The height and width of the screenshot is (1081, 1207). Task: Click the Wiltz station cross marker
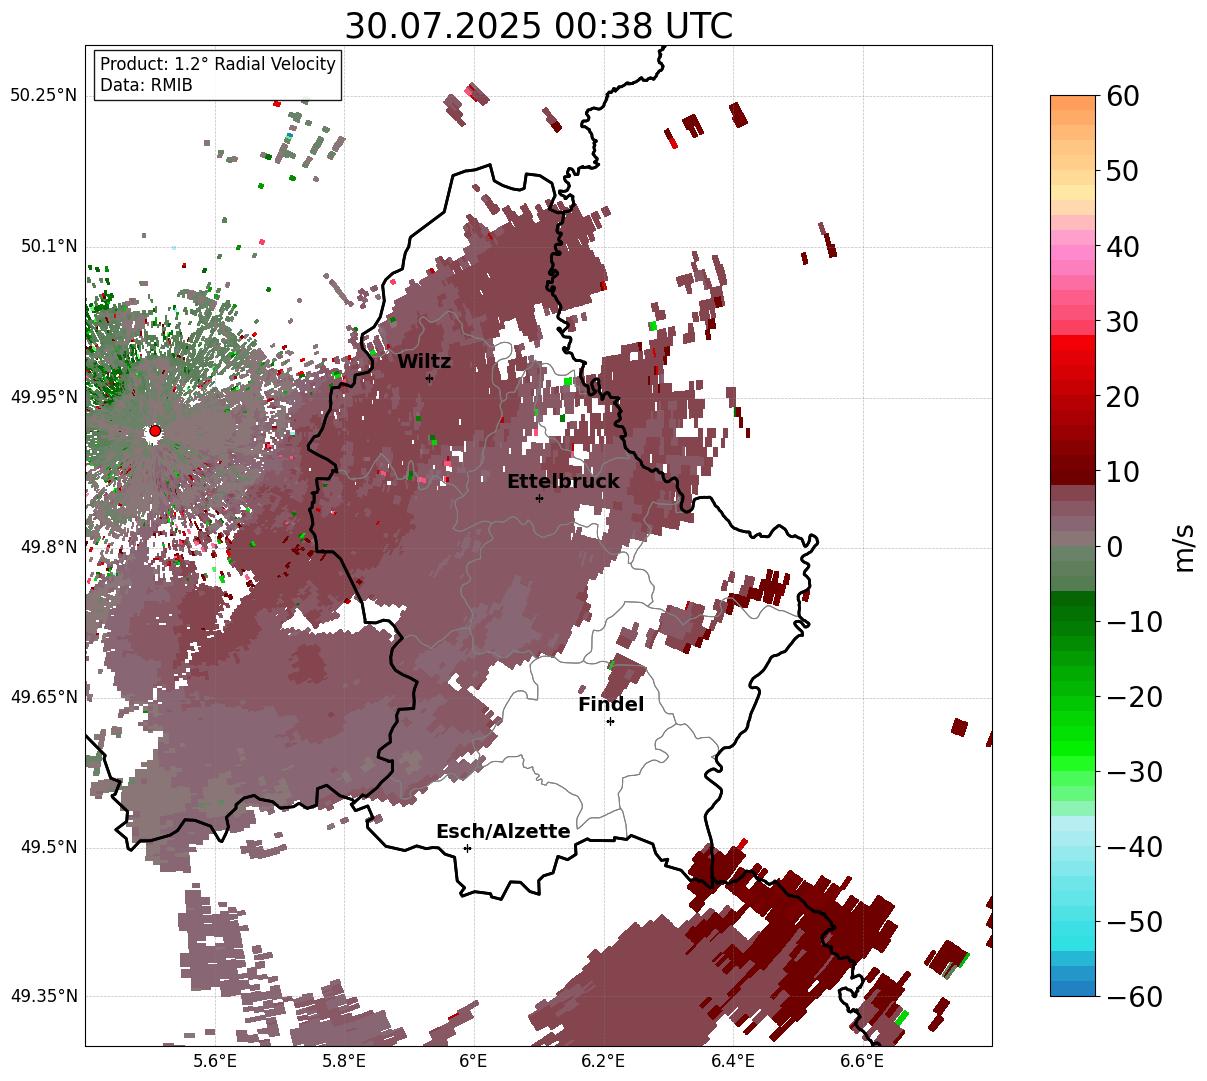coord(429,378)
